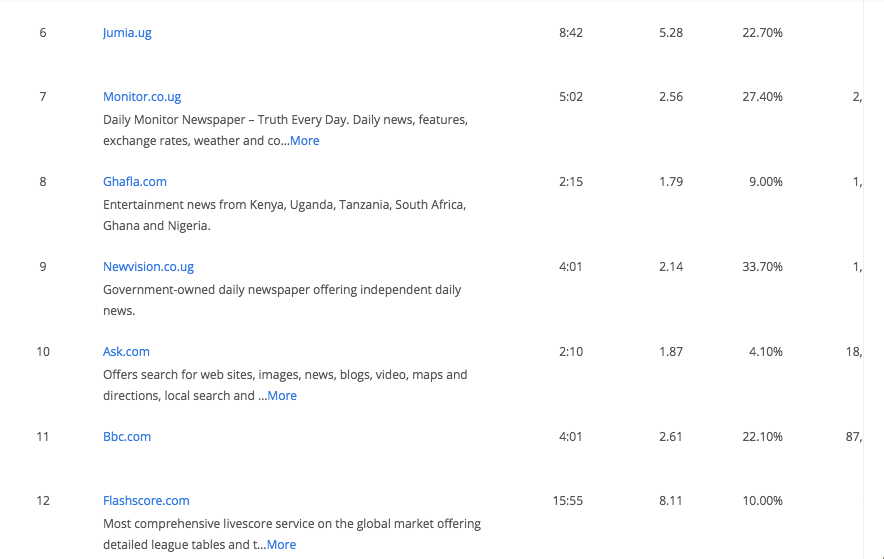This screenshot has height=559, width=884.
Task: Select Jumia.ug's 8:42 time value
Action: pyautogui.click(x=571, y=33)
